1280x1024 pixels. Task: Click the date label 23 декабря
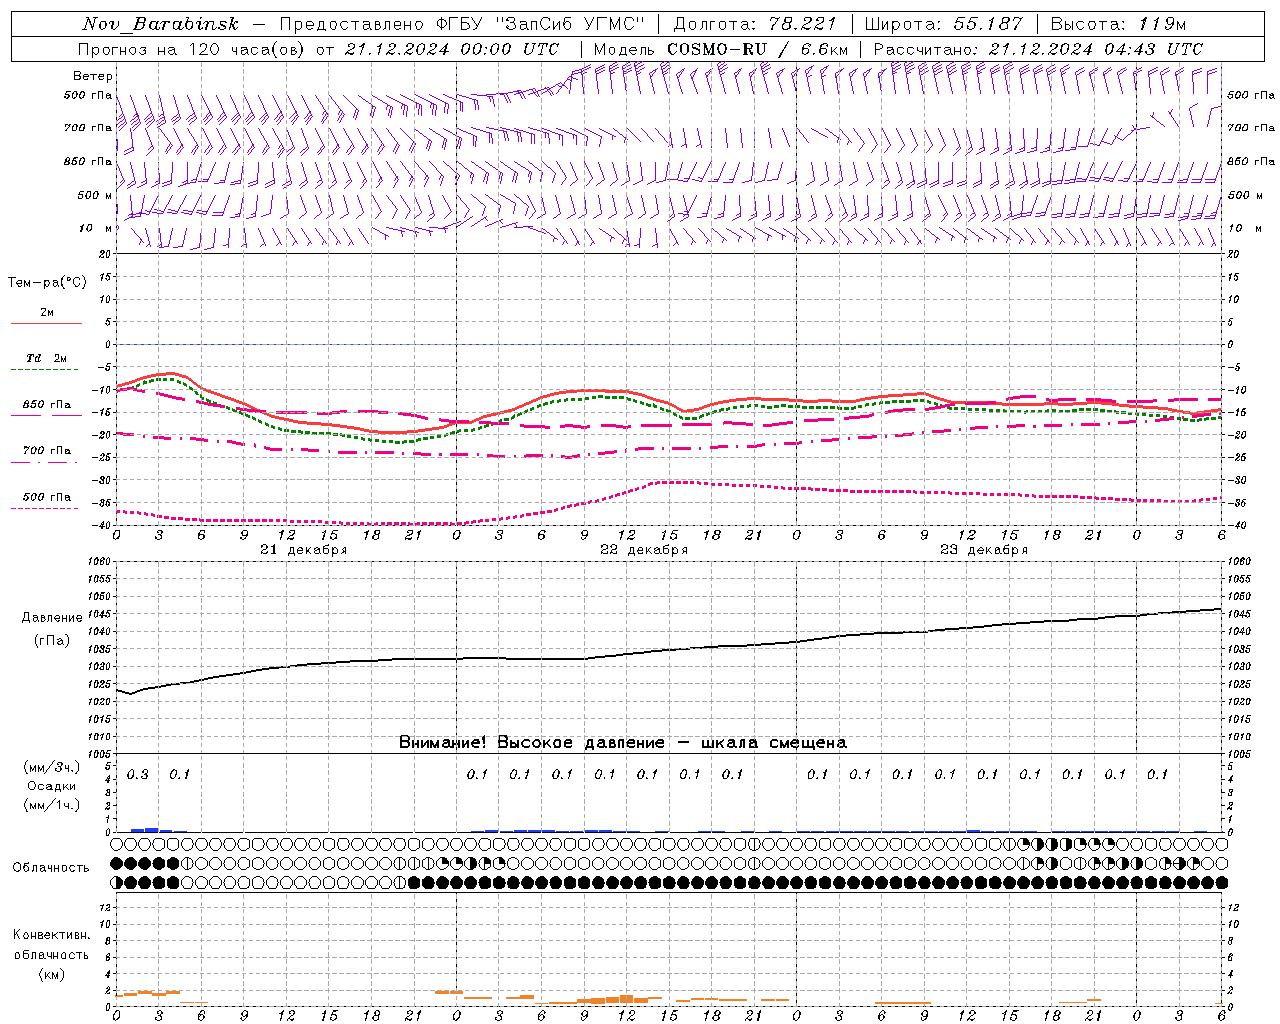[984, 550]
